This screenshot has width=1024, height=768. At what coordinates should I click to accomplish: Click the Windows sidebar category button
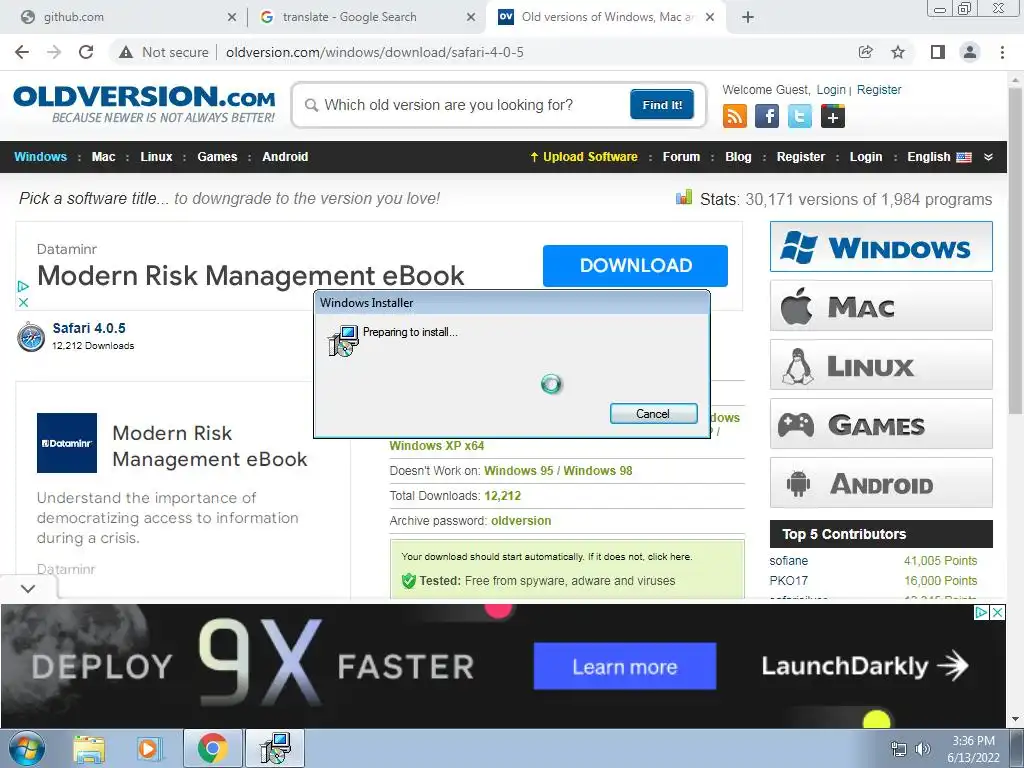pos(881,247)
